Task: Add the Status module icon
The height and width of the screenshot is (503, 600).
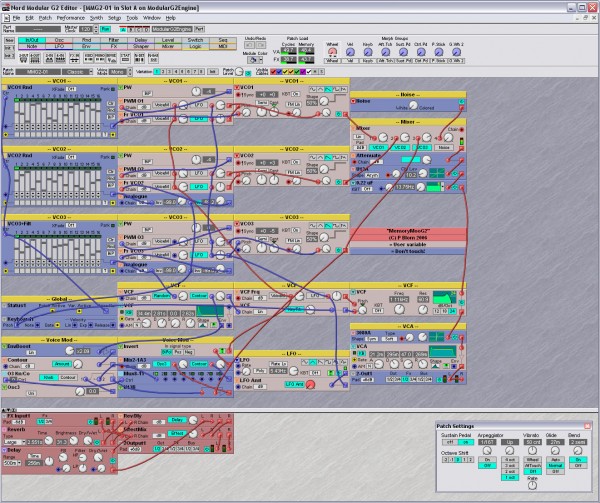Action: coord(126,58)
